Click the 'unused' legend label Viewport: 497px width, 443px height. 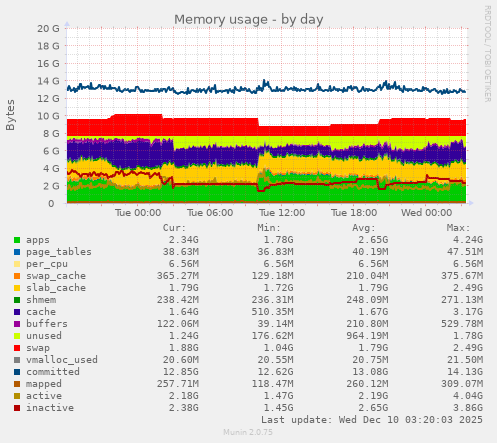pyautogui.click(x=44, y=336)
